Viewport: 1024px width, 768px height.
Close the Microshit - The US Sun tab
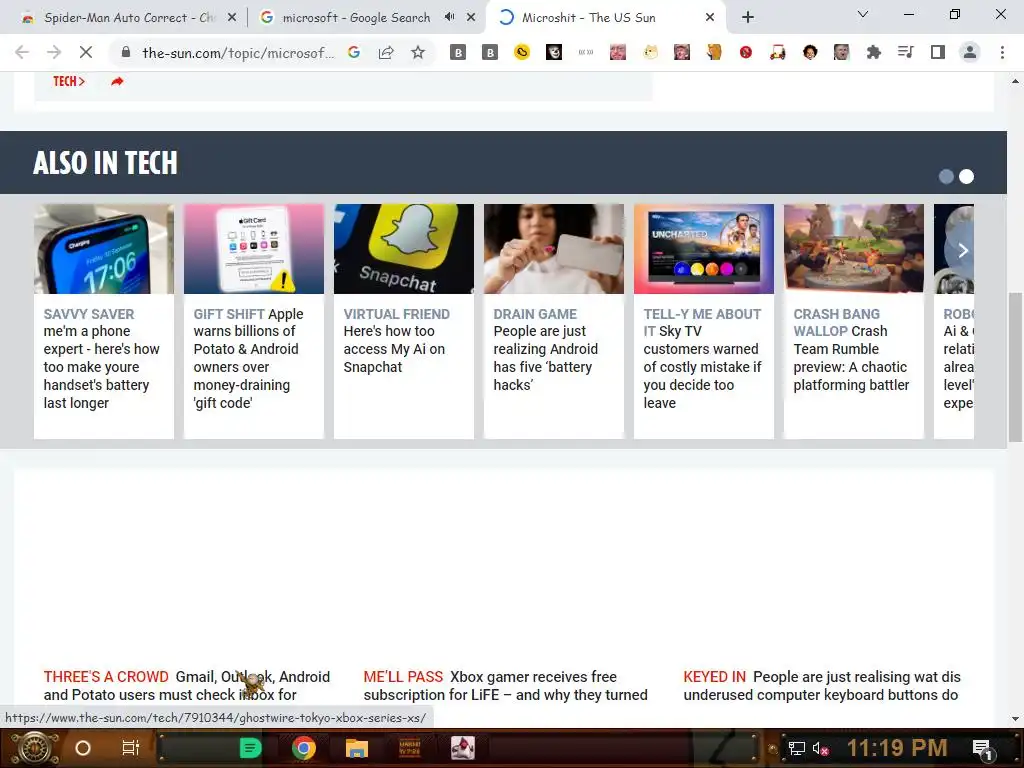coord(710,18)
